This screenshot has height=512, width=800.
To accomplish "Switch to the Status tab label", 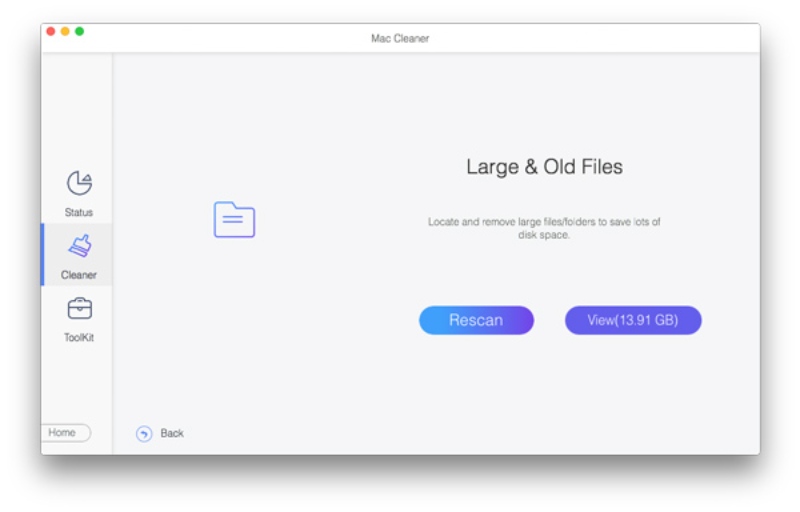I will tap(79, 212).
